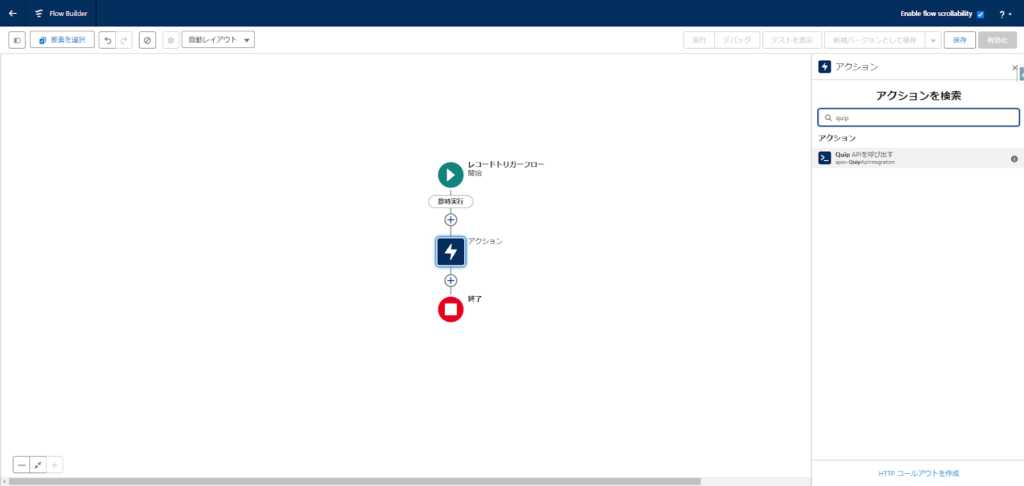The width and height of the screenshot is (1024, 486).
Task: Click the undo arrow in the toolbar
Action: pos(107,40)
